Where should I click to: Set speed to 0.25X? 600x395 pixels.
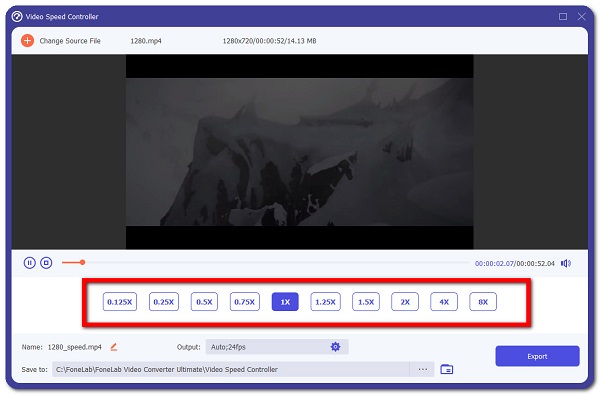pyautogui.click(x=164, y=302)
